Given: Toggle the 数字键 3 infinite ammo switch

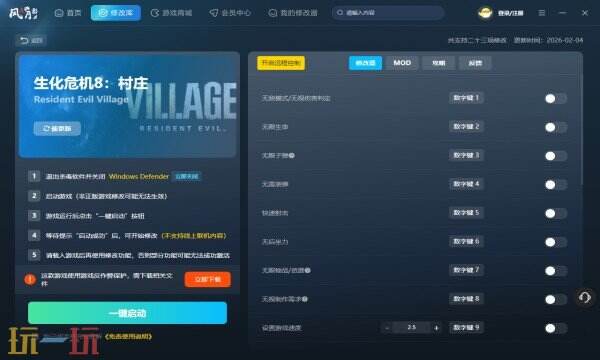Looking at the screenshot, I should pos(556,156).
